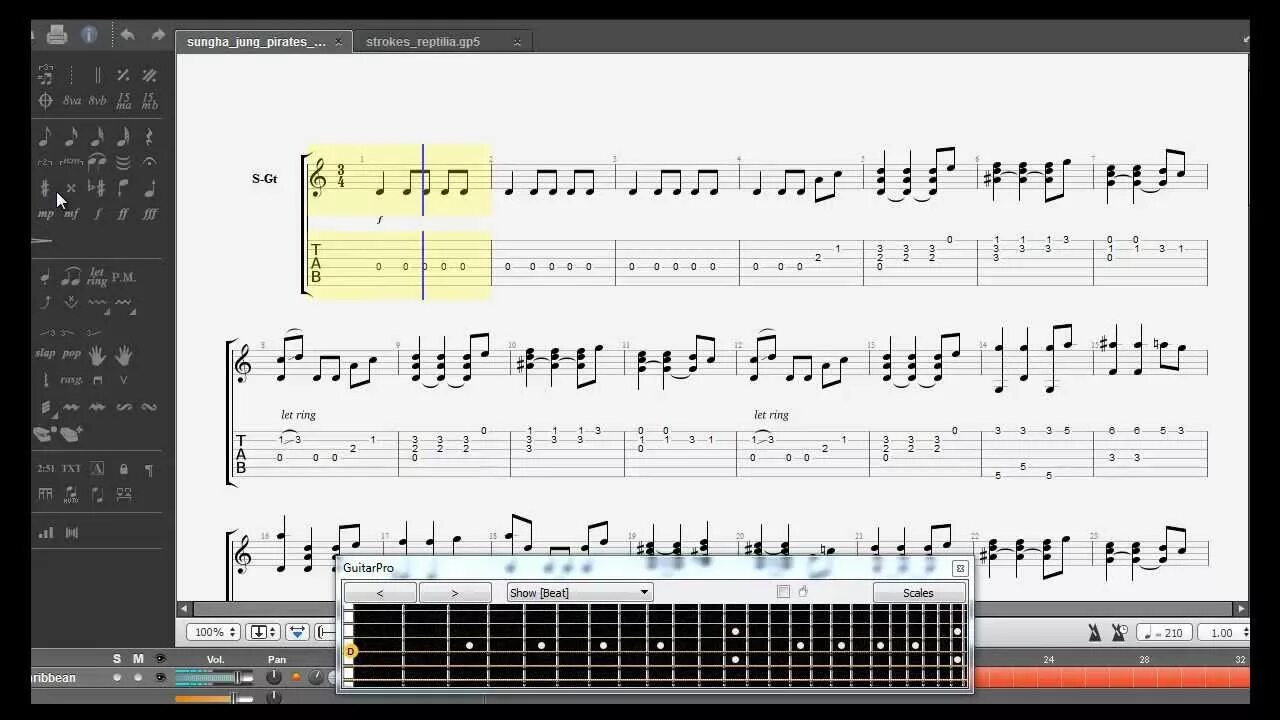The height and width of the screenshot is (720, 1280).
Task: Toggle solo on the Caribbean track
Action: 117,677
